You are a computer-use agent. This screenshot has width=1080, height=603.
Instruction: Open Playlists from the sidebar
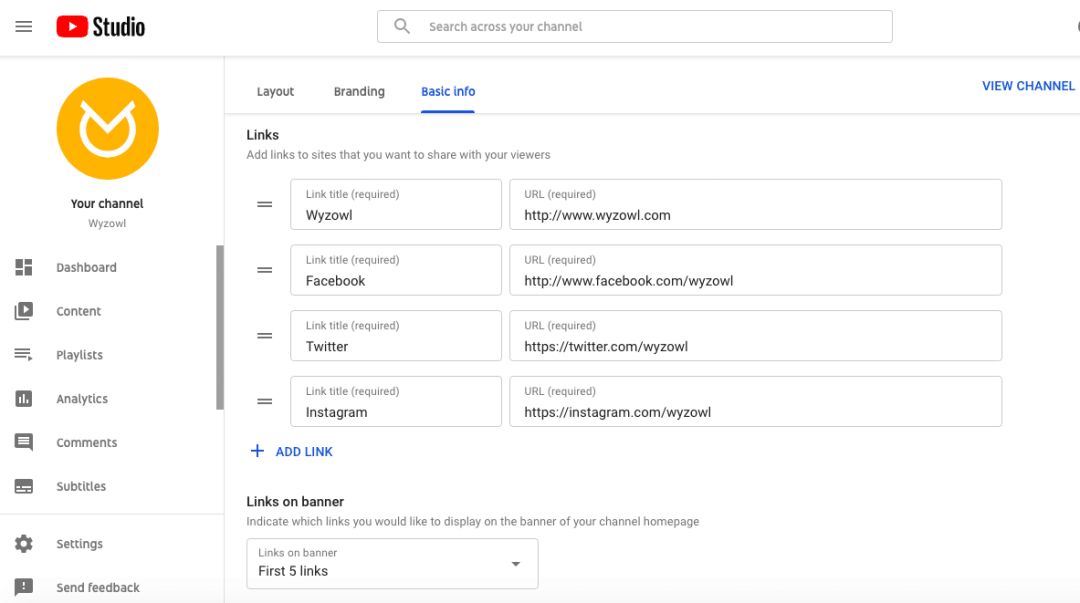[x=79, y=355]
